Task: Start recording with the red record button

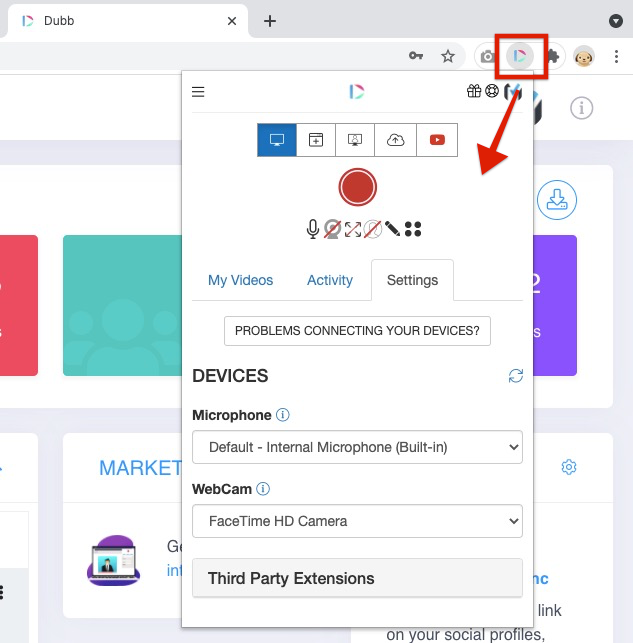Action: pyautogui.click(x=357, y=187)
